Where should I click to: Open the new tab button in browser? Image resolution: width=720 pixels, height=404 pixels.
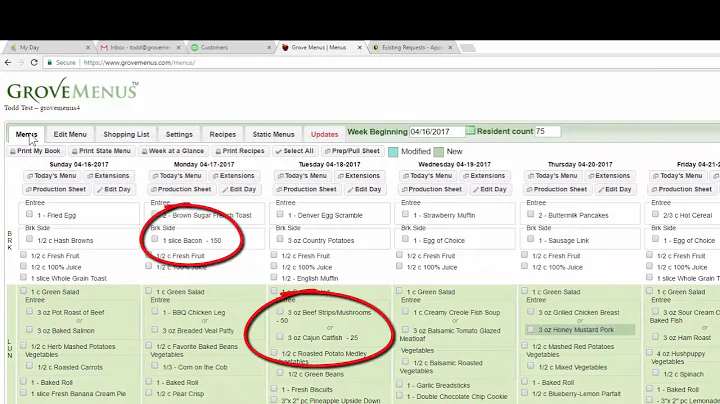467,48
